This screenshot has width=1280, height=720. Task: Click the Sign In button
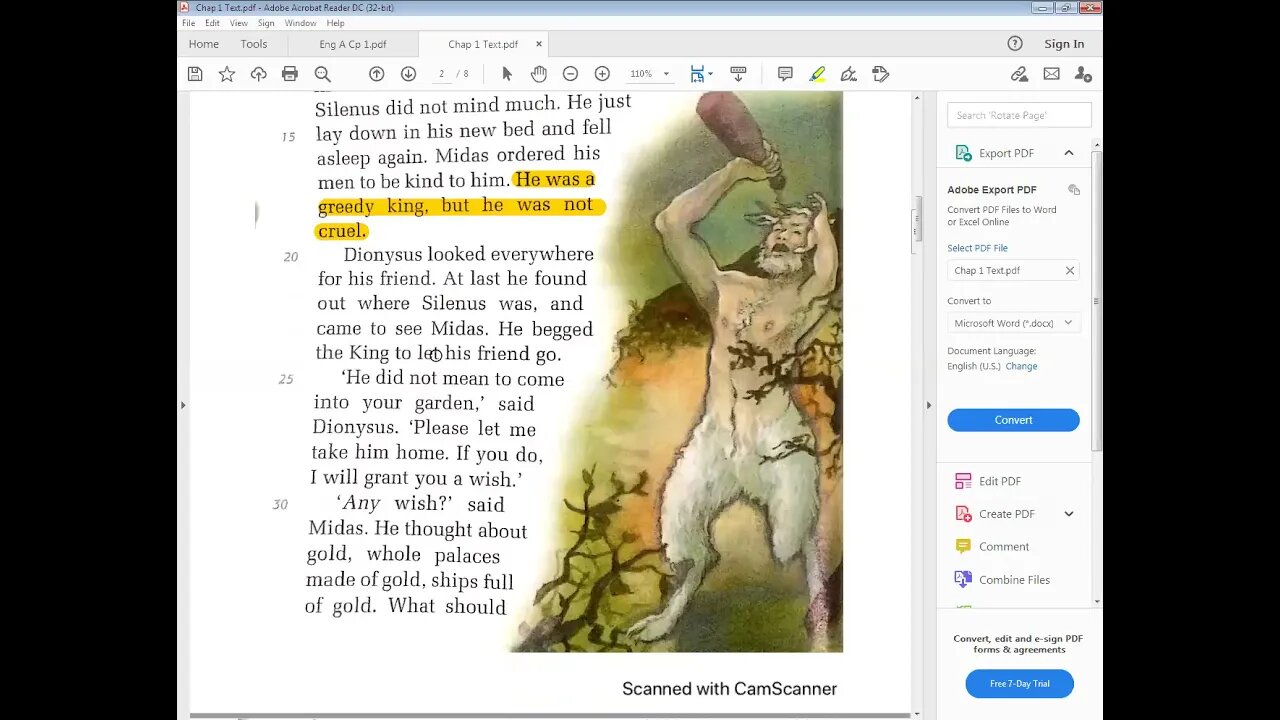[1064, 44]
